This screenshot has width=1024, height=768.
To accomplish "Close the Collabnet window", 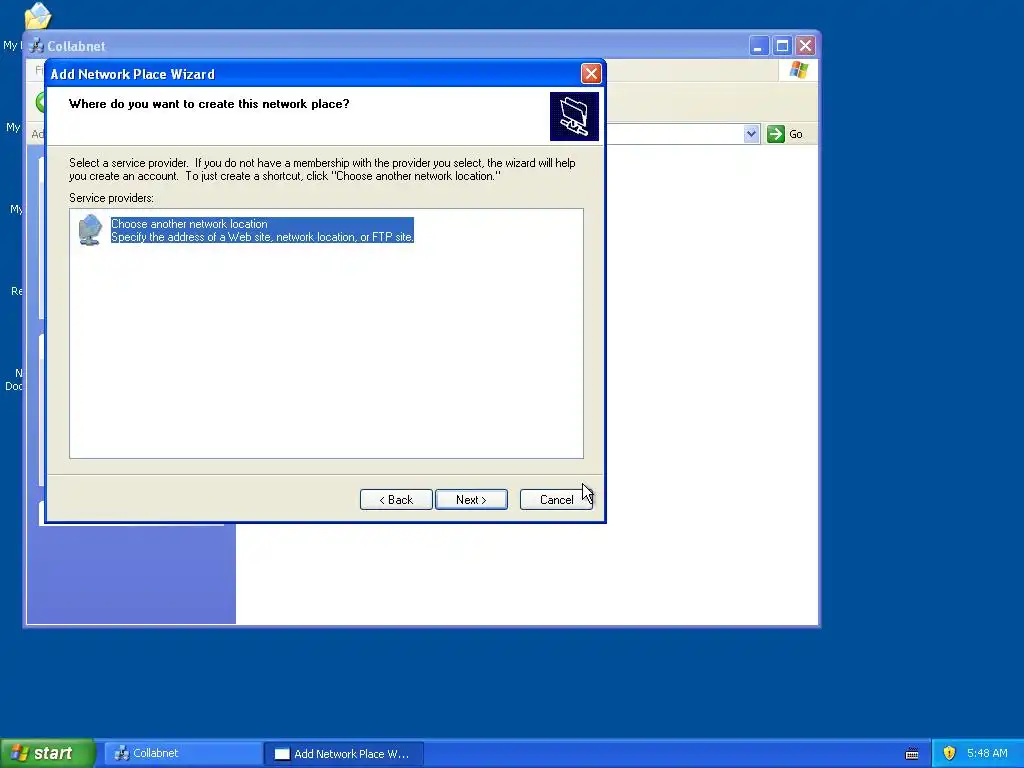I will (x=805, y=46).
